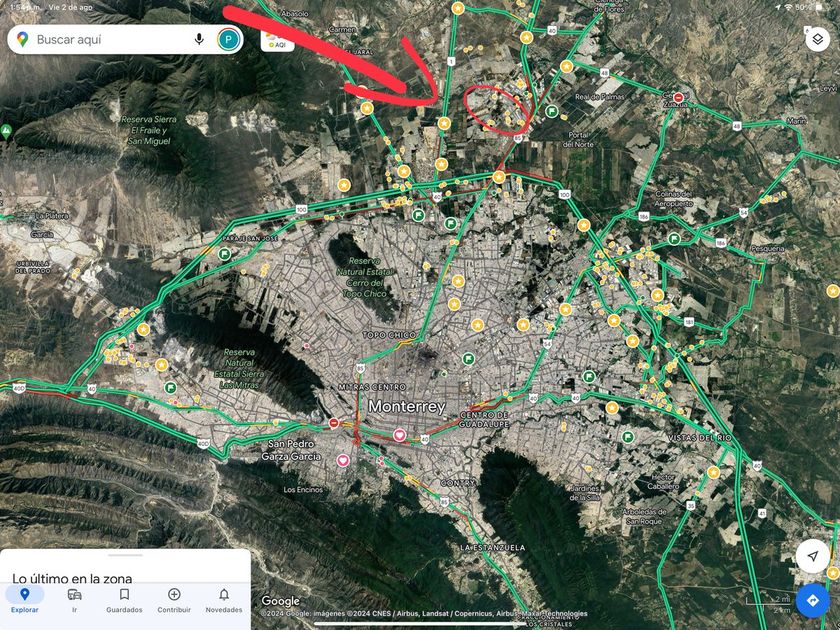840x630 pixels.
Task: Tap the road closure icon near Mitras Centro
Action: (334, 423)
